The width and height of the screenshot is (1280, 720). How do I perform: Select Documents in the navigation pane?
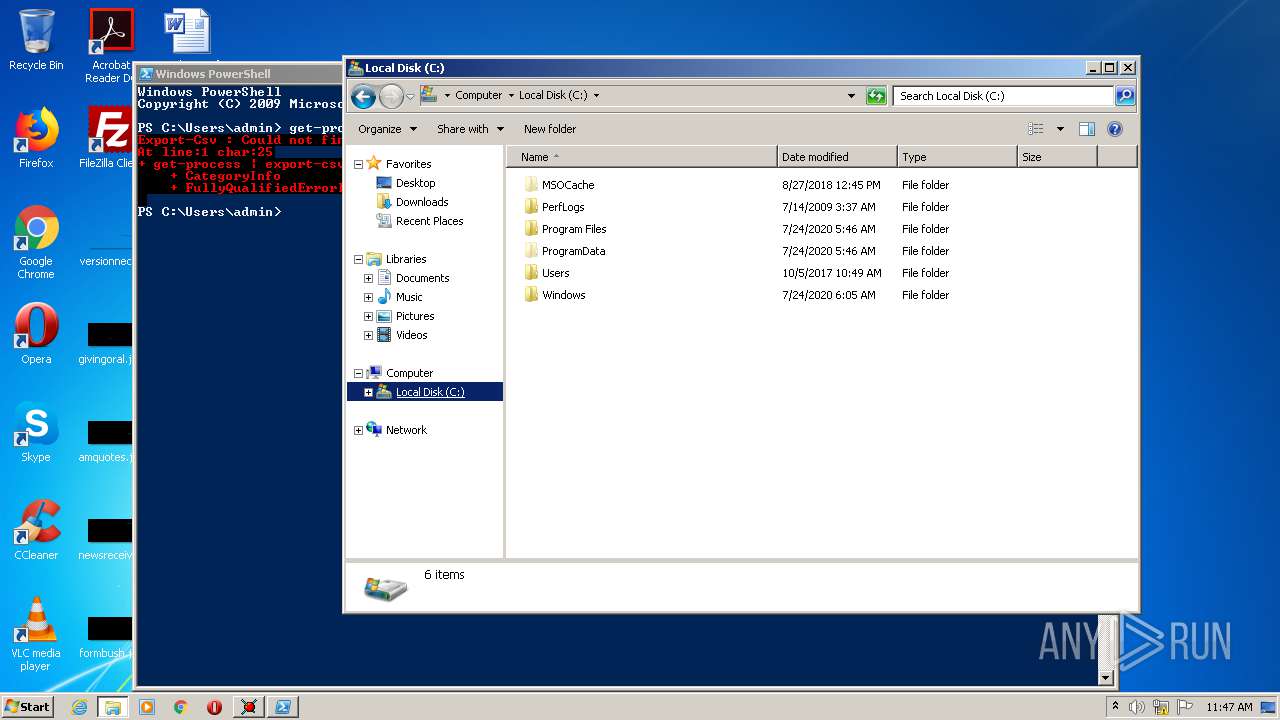tap(422, 278)
